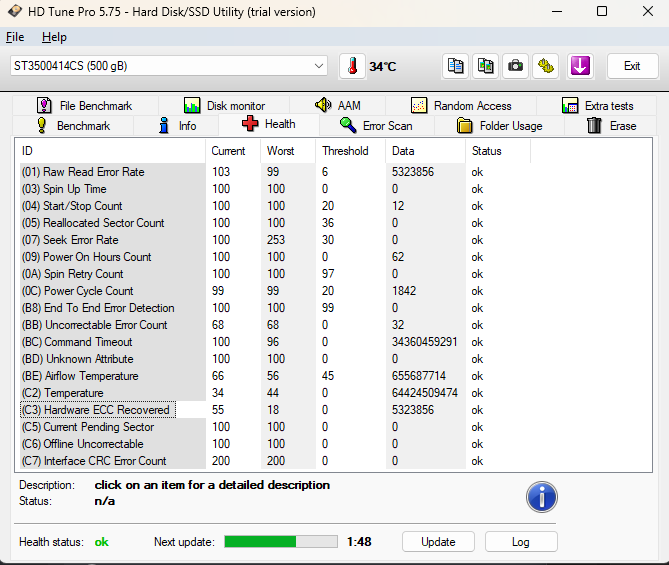Click the Exit button
This screenshot has height=565, width=669.
632,66
